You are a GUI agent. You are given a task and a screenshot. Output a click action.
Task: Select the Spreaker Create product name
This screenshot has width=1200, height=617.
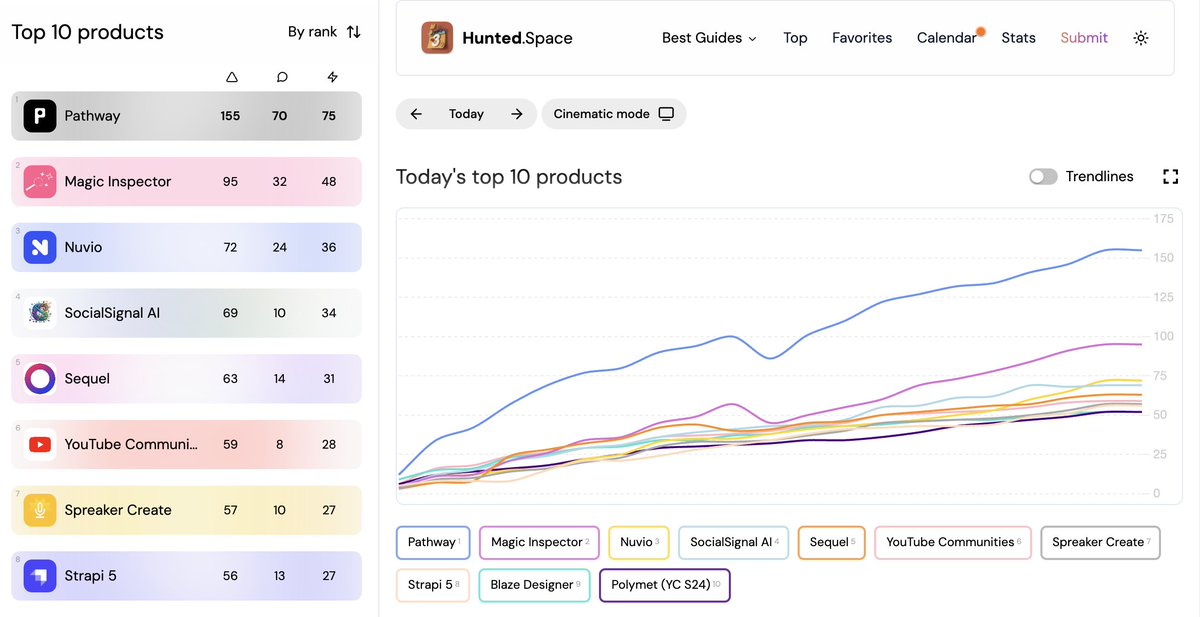point(118,510)
